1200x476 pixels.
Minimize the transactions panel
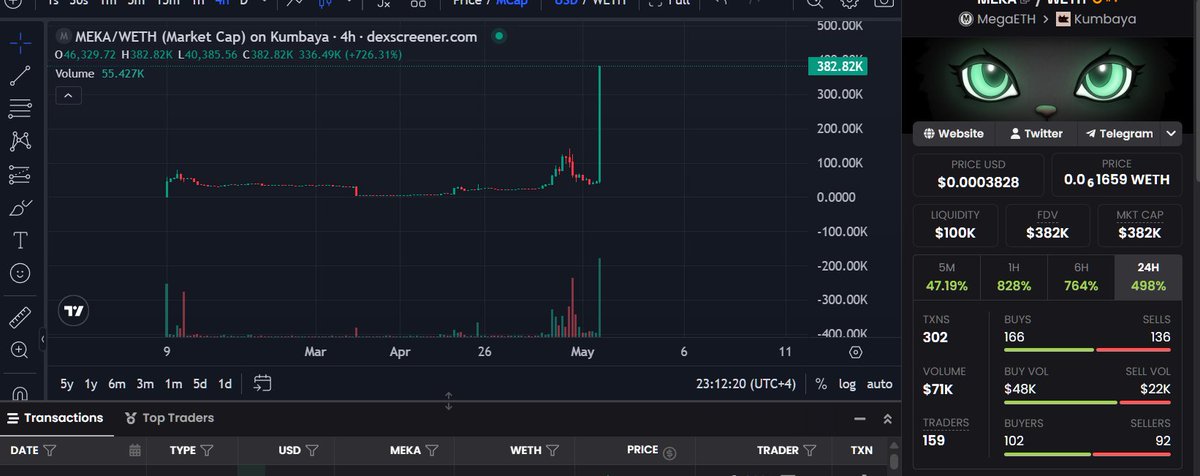click(860, 418)
